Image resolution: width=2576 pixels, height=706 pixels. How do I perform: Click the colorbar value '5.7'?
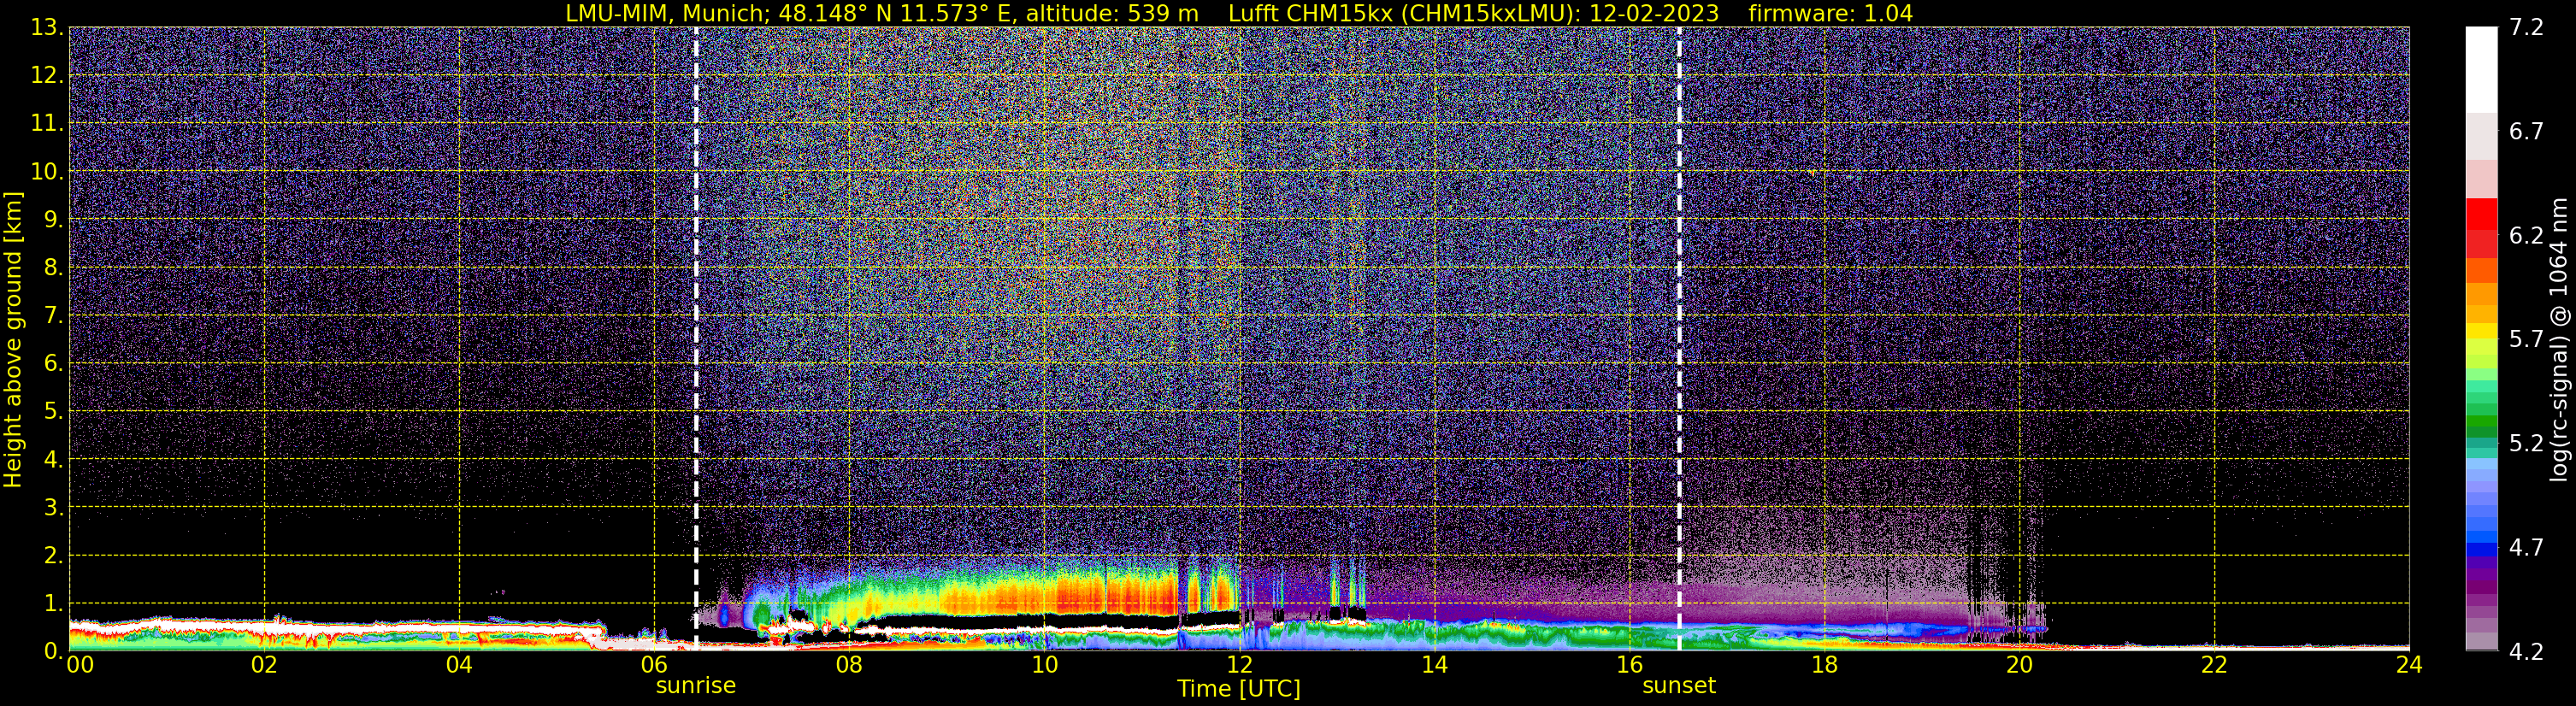coord(2526,339)
